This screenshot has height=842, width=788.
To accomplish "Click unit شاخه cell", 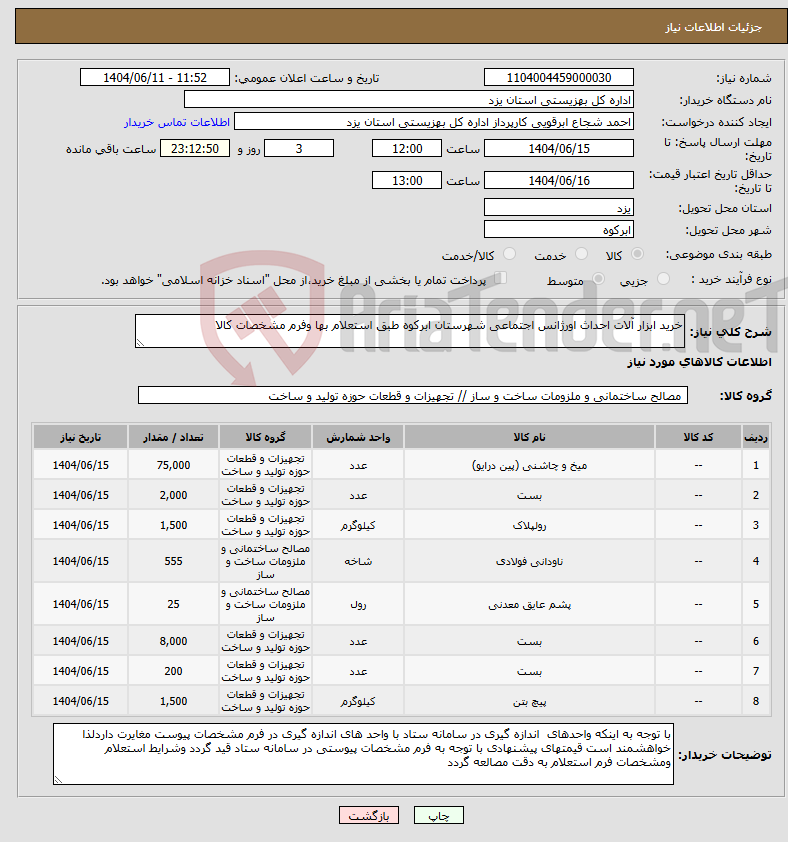I will click(x=358, y=561).
